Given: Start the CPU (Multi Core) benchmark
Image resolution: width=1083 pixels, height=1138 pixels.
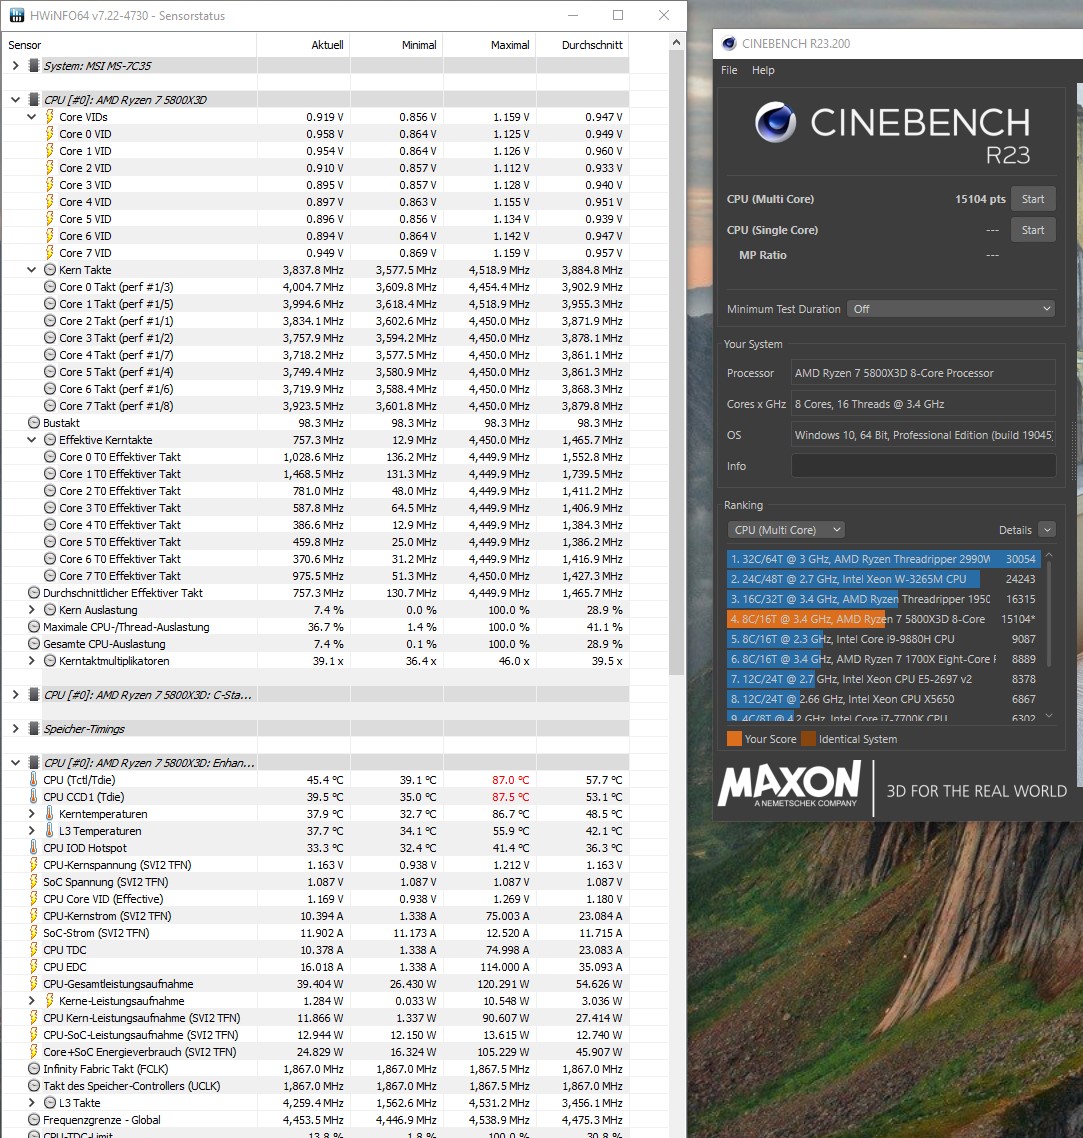Looking at the screenshot, I should (x=1033, y=199).
